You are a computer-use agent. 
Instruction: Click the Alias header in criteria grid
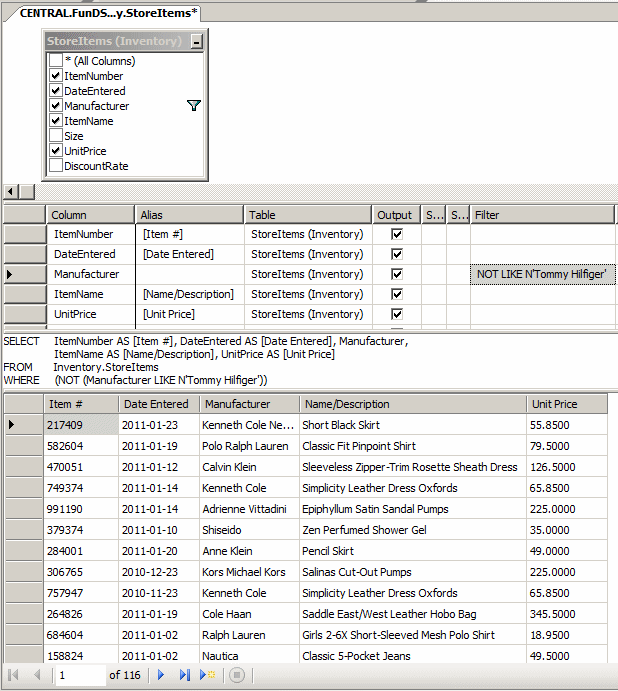pos(189,215)
